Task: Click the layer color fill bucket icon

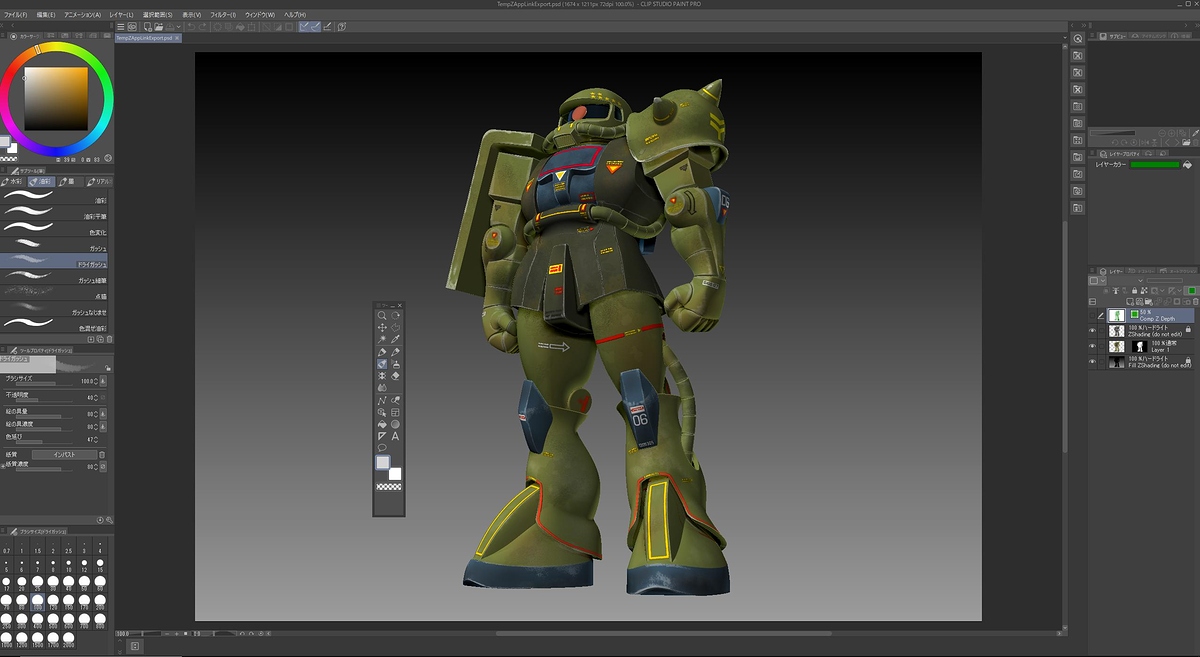Action: tap(1188, 165)
